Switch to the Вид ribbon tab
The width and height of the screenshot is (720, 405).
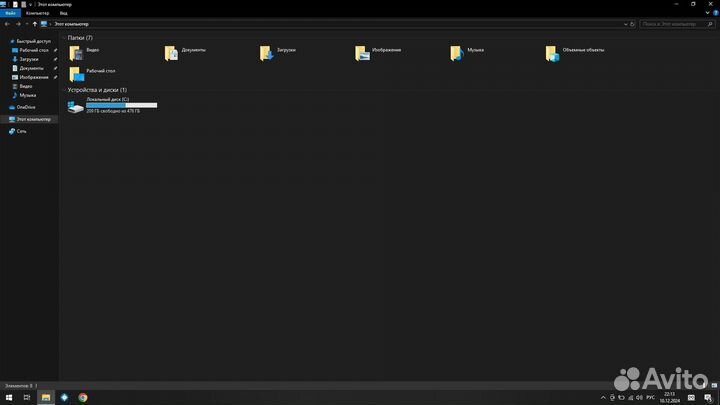tap(63, 13)
